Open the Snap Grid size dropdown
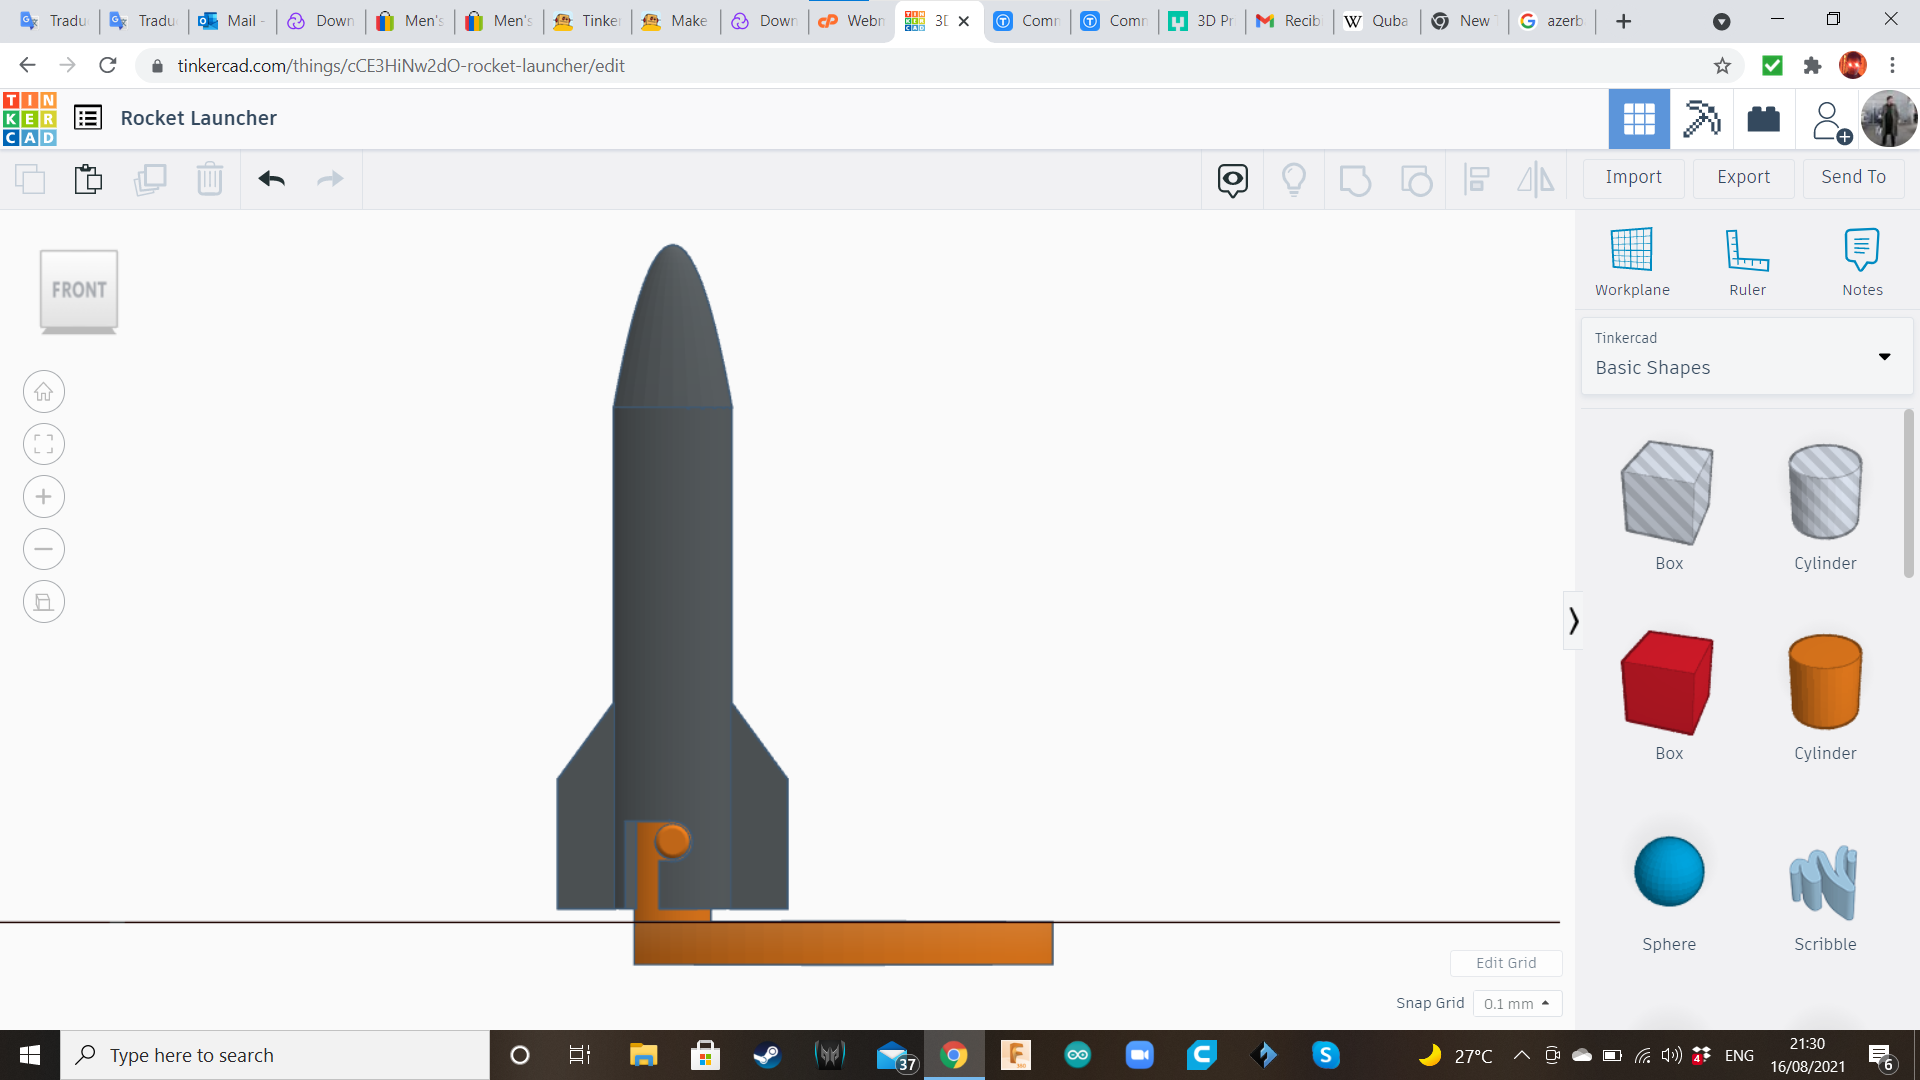The height and width of the screenshot is (1080, 1920). [1517, 1003]
